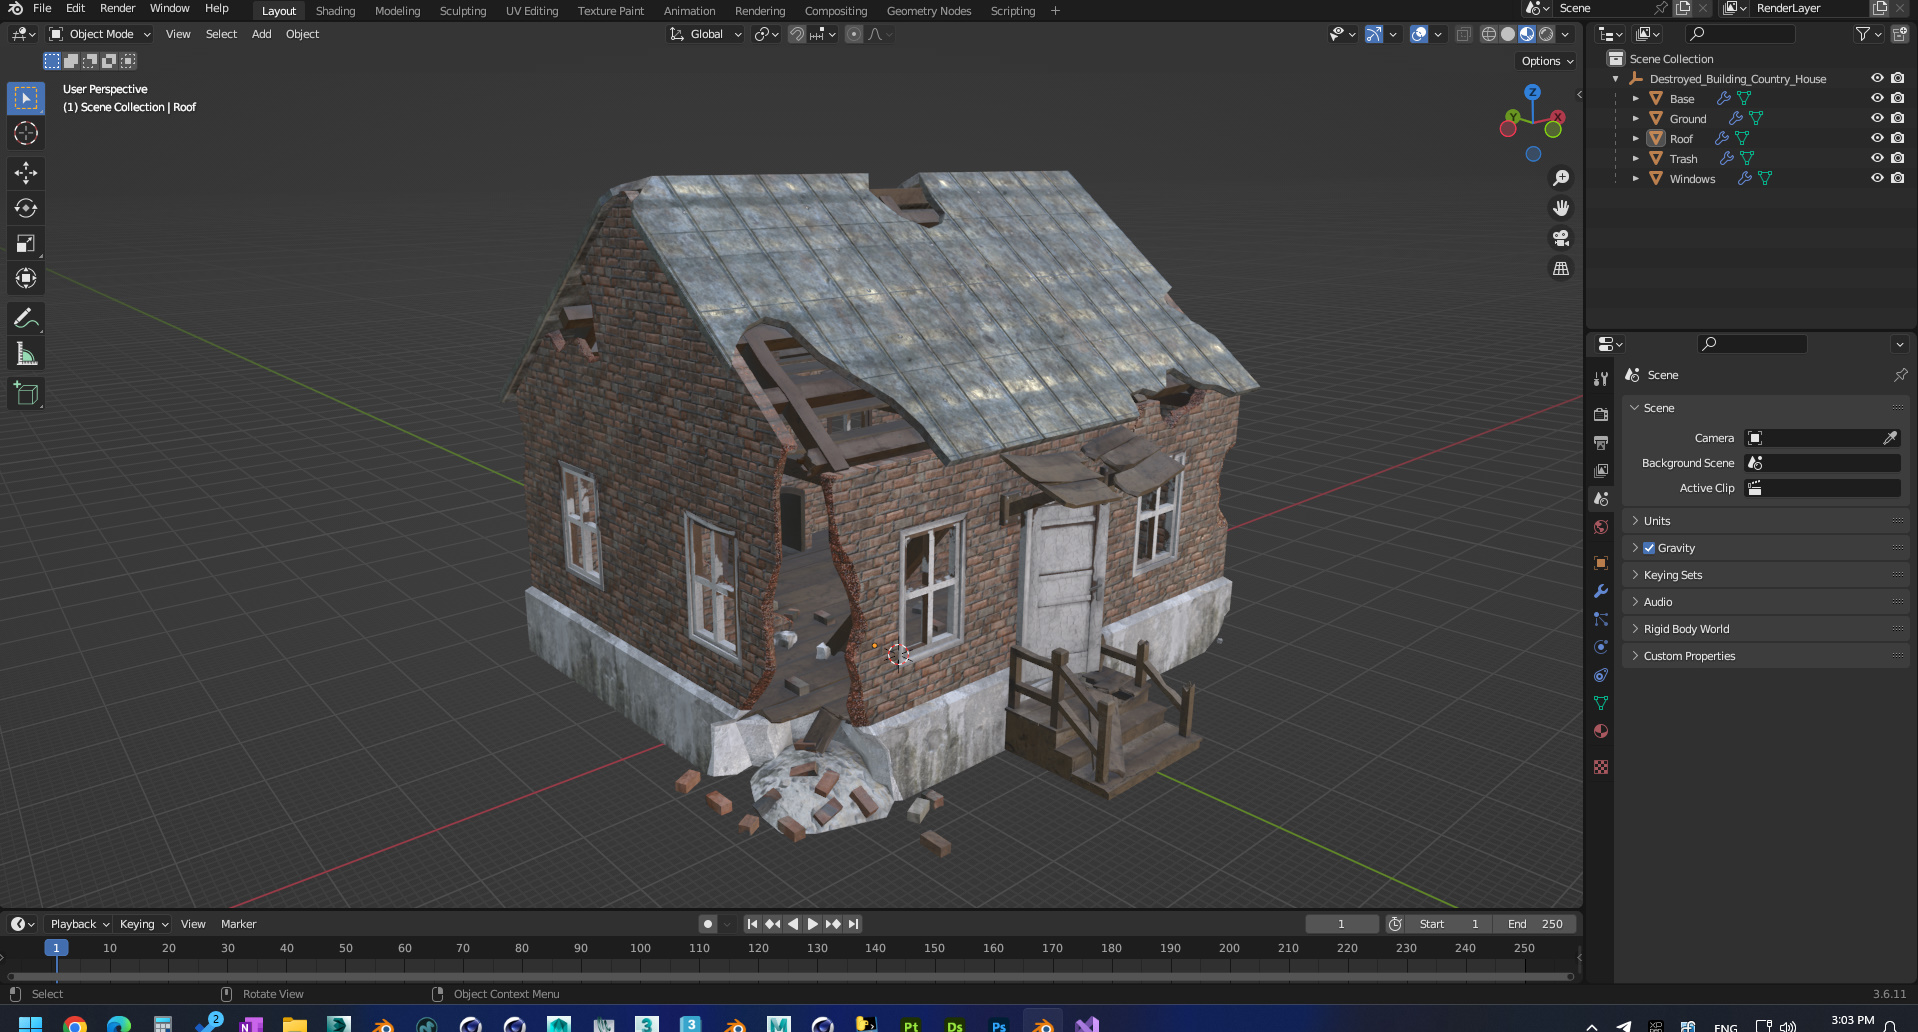Select the Rotate tool

26,208
